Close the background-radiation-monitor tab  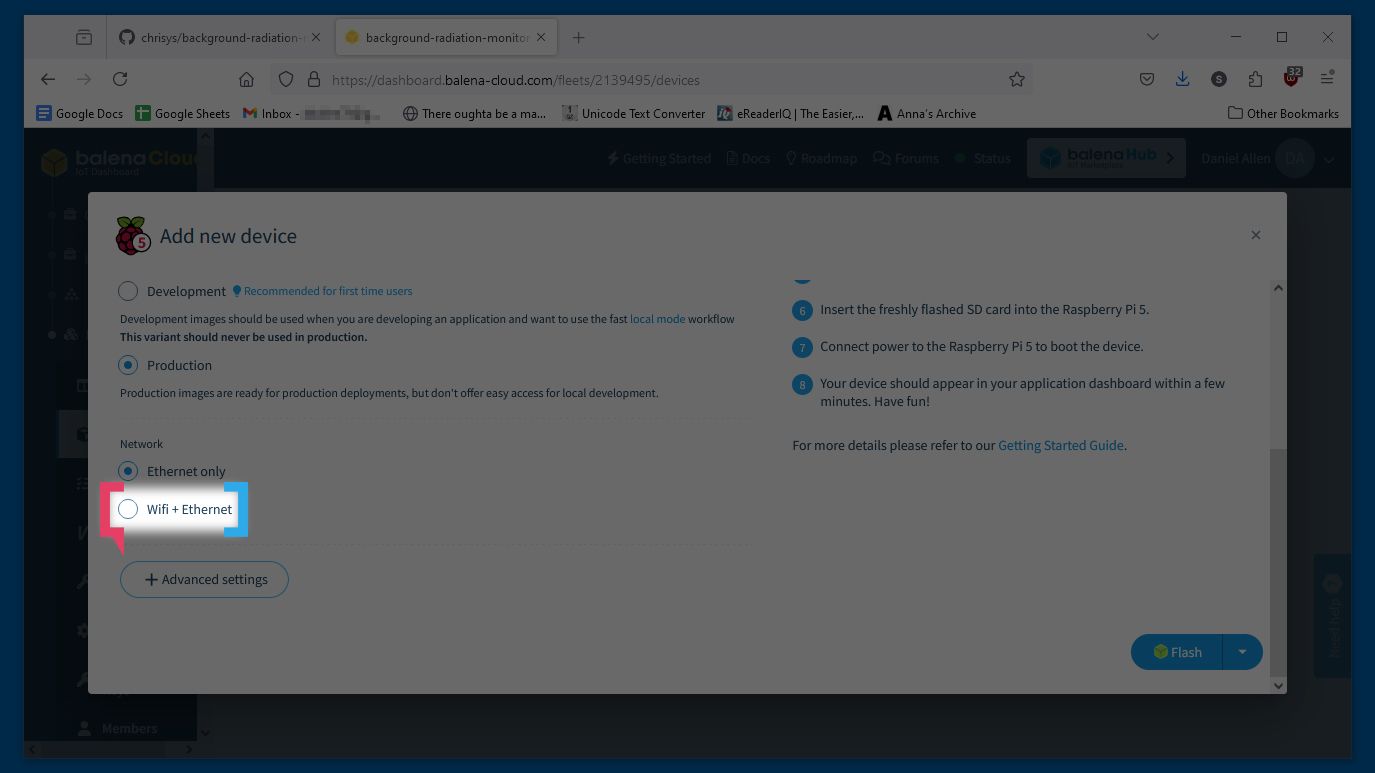click(x=541, y=37)
